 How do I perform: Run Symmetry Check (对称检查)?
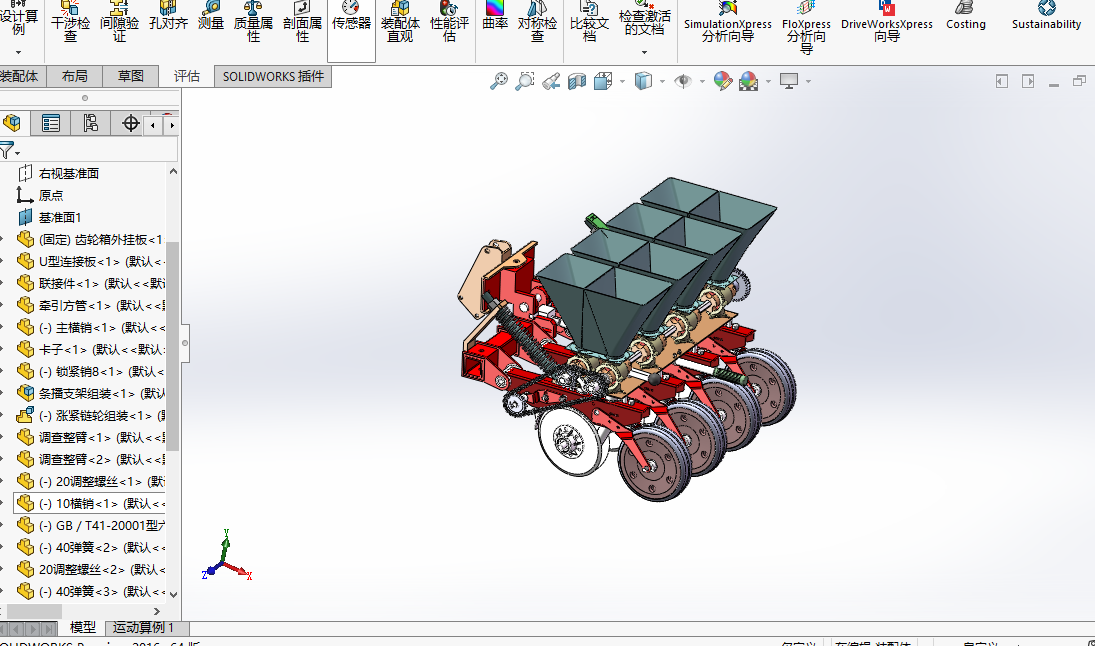(x=537, y=22)
